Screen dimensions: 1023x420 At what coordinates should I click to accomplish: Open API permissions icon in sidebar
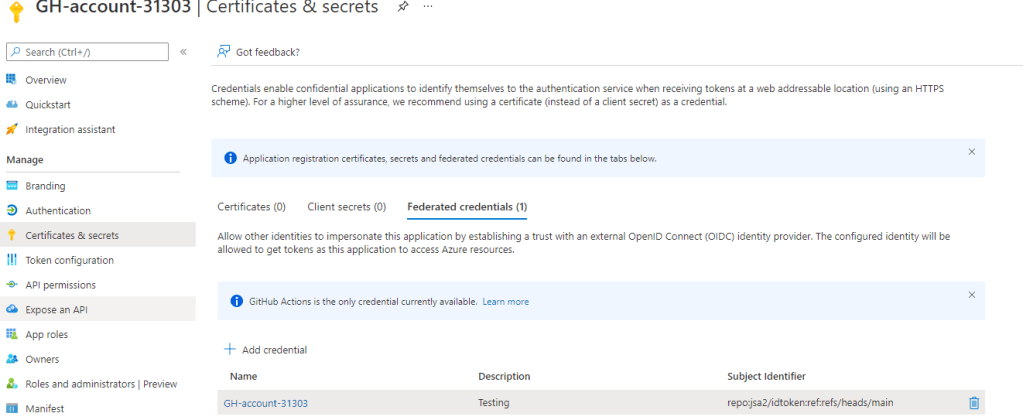pyautogui.click(x=12, y=285)
